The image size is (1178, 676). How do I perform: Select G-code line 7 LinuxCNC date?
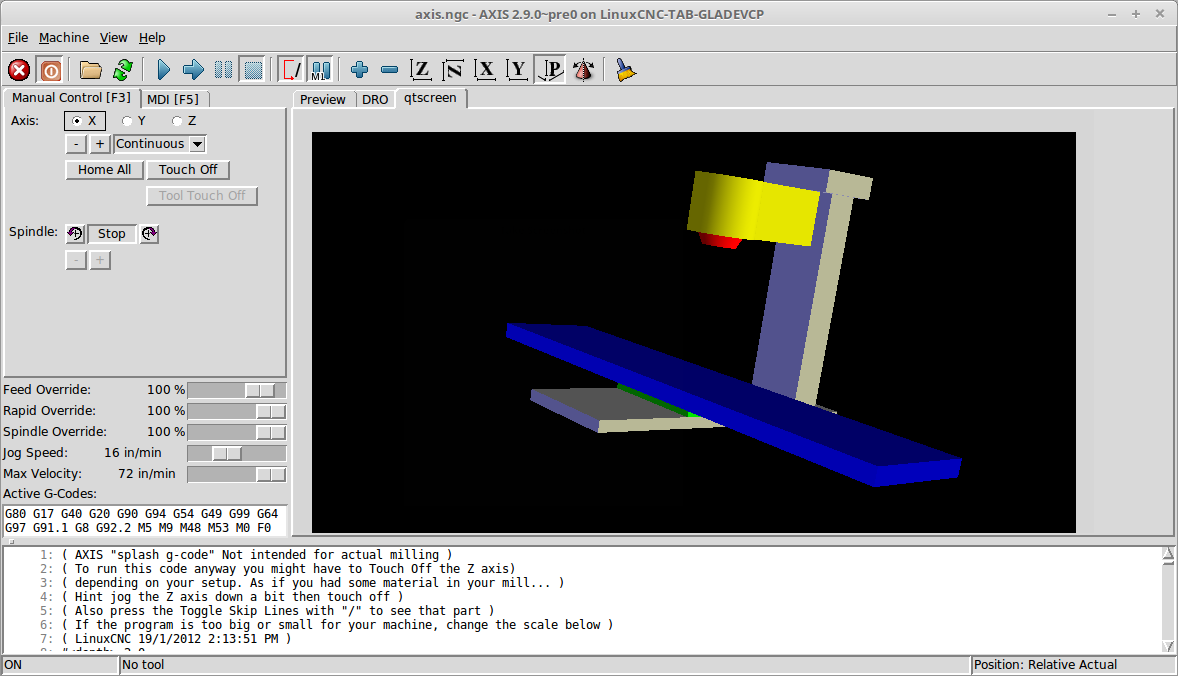(177, 638)
